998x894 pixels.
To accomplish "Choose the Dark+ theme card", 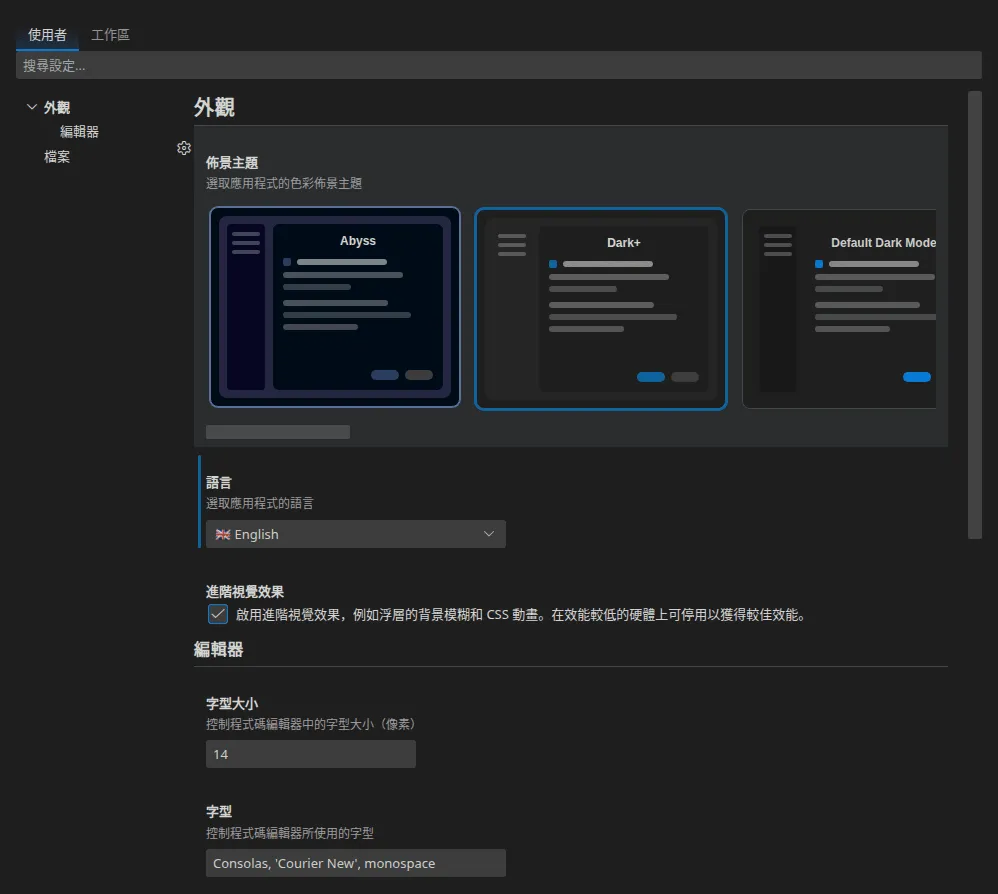I will 600,309.
